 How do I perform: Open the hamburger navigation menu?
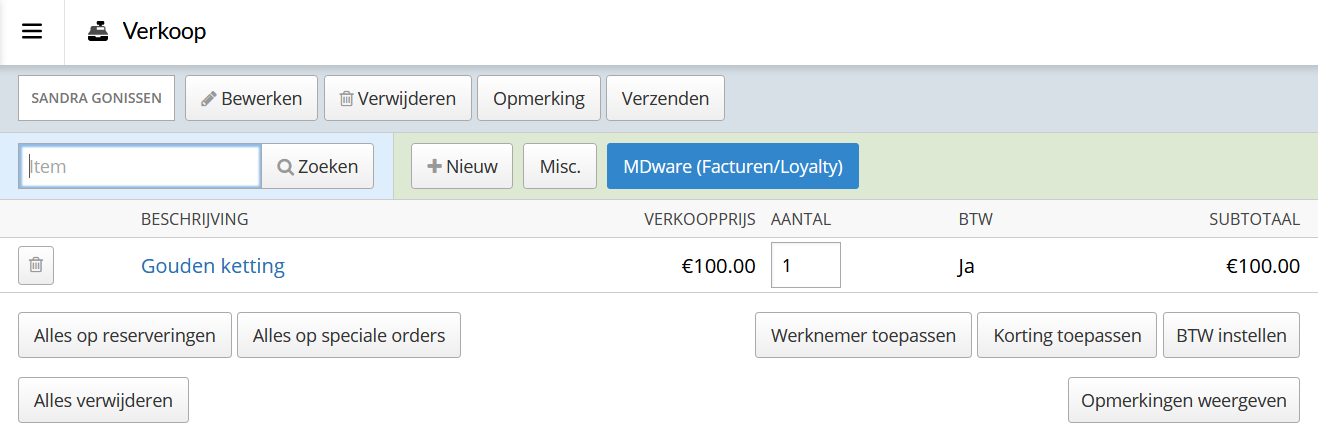(32, 31)
